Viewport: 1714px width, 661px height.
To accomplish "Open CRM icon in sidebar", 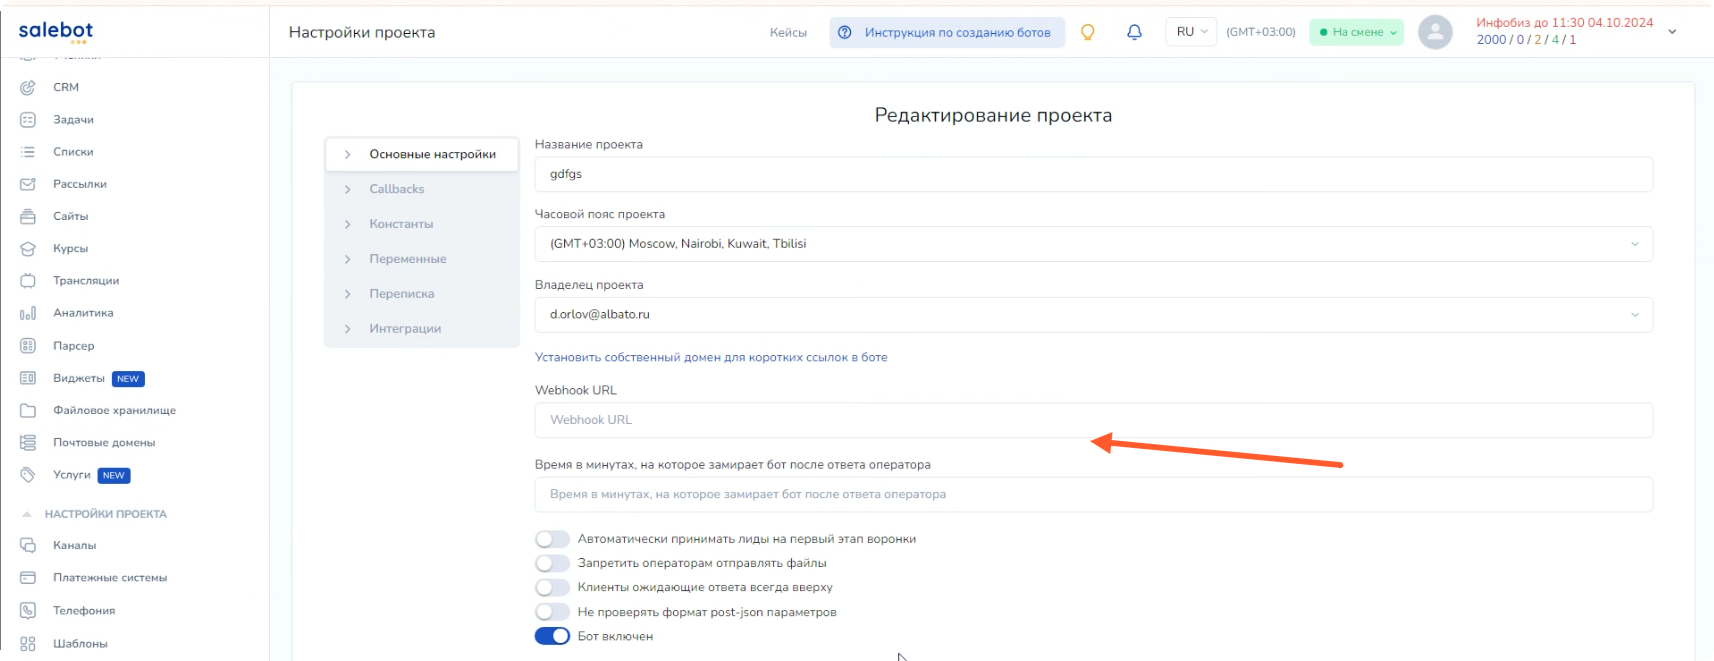I will click(x=28, y=87).
